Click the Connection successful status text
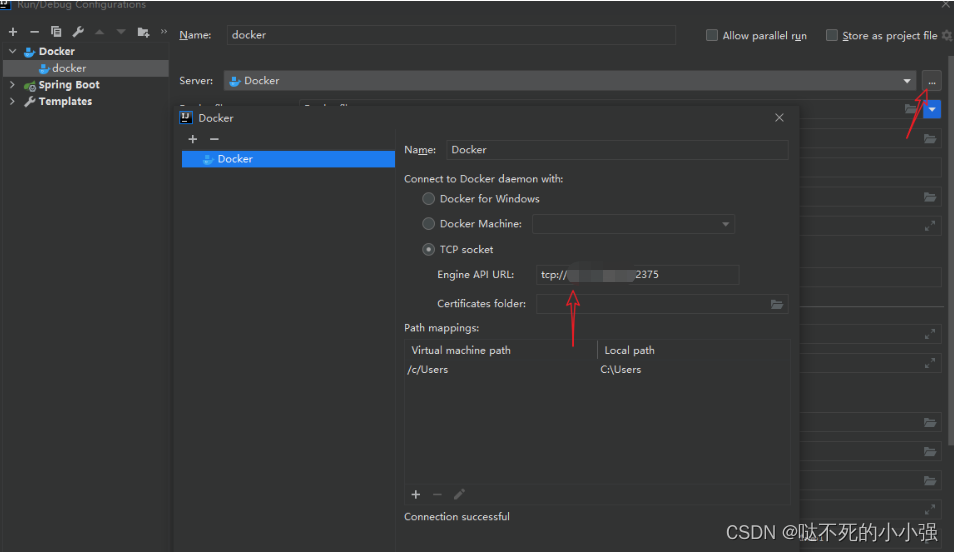This screenshot has height=552, width=954. coord(457,517)
